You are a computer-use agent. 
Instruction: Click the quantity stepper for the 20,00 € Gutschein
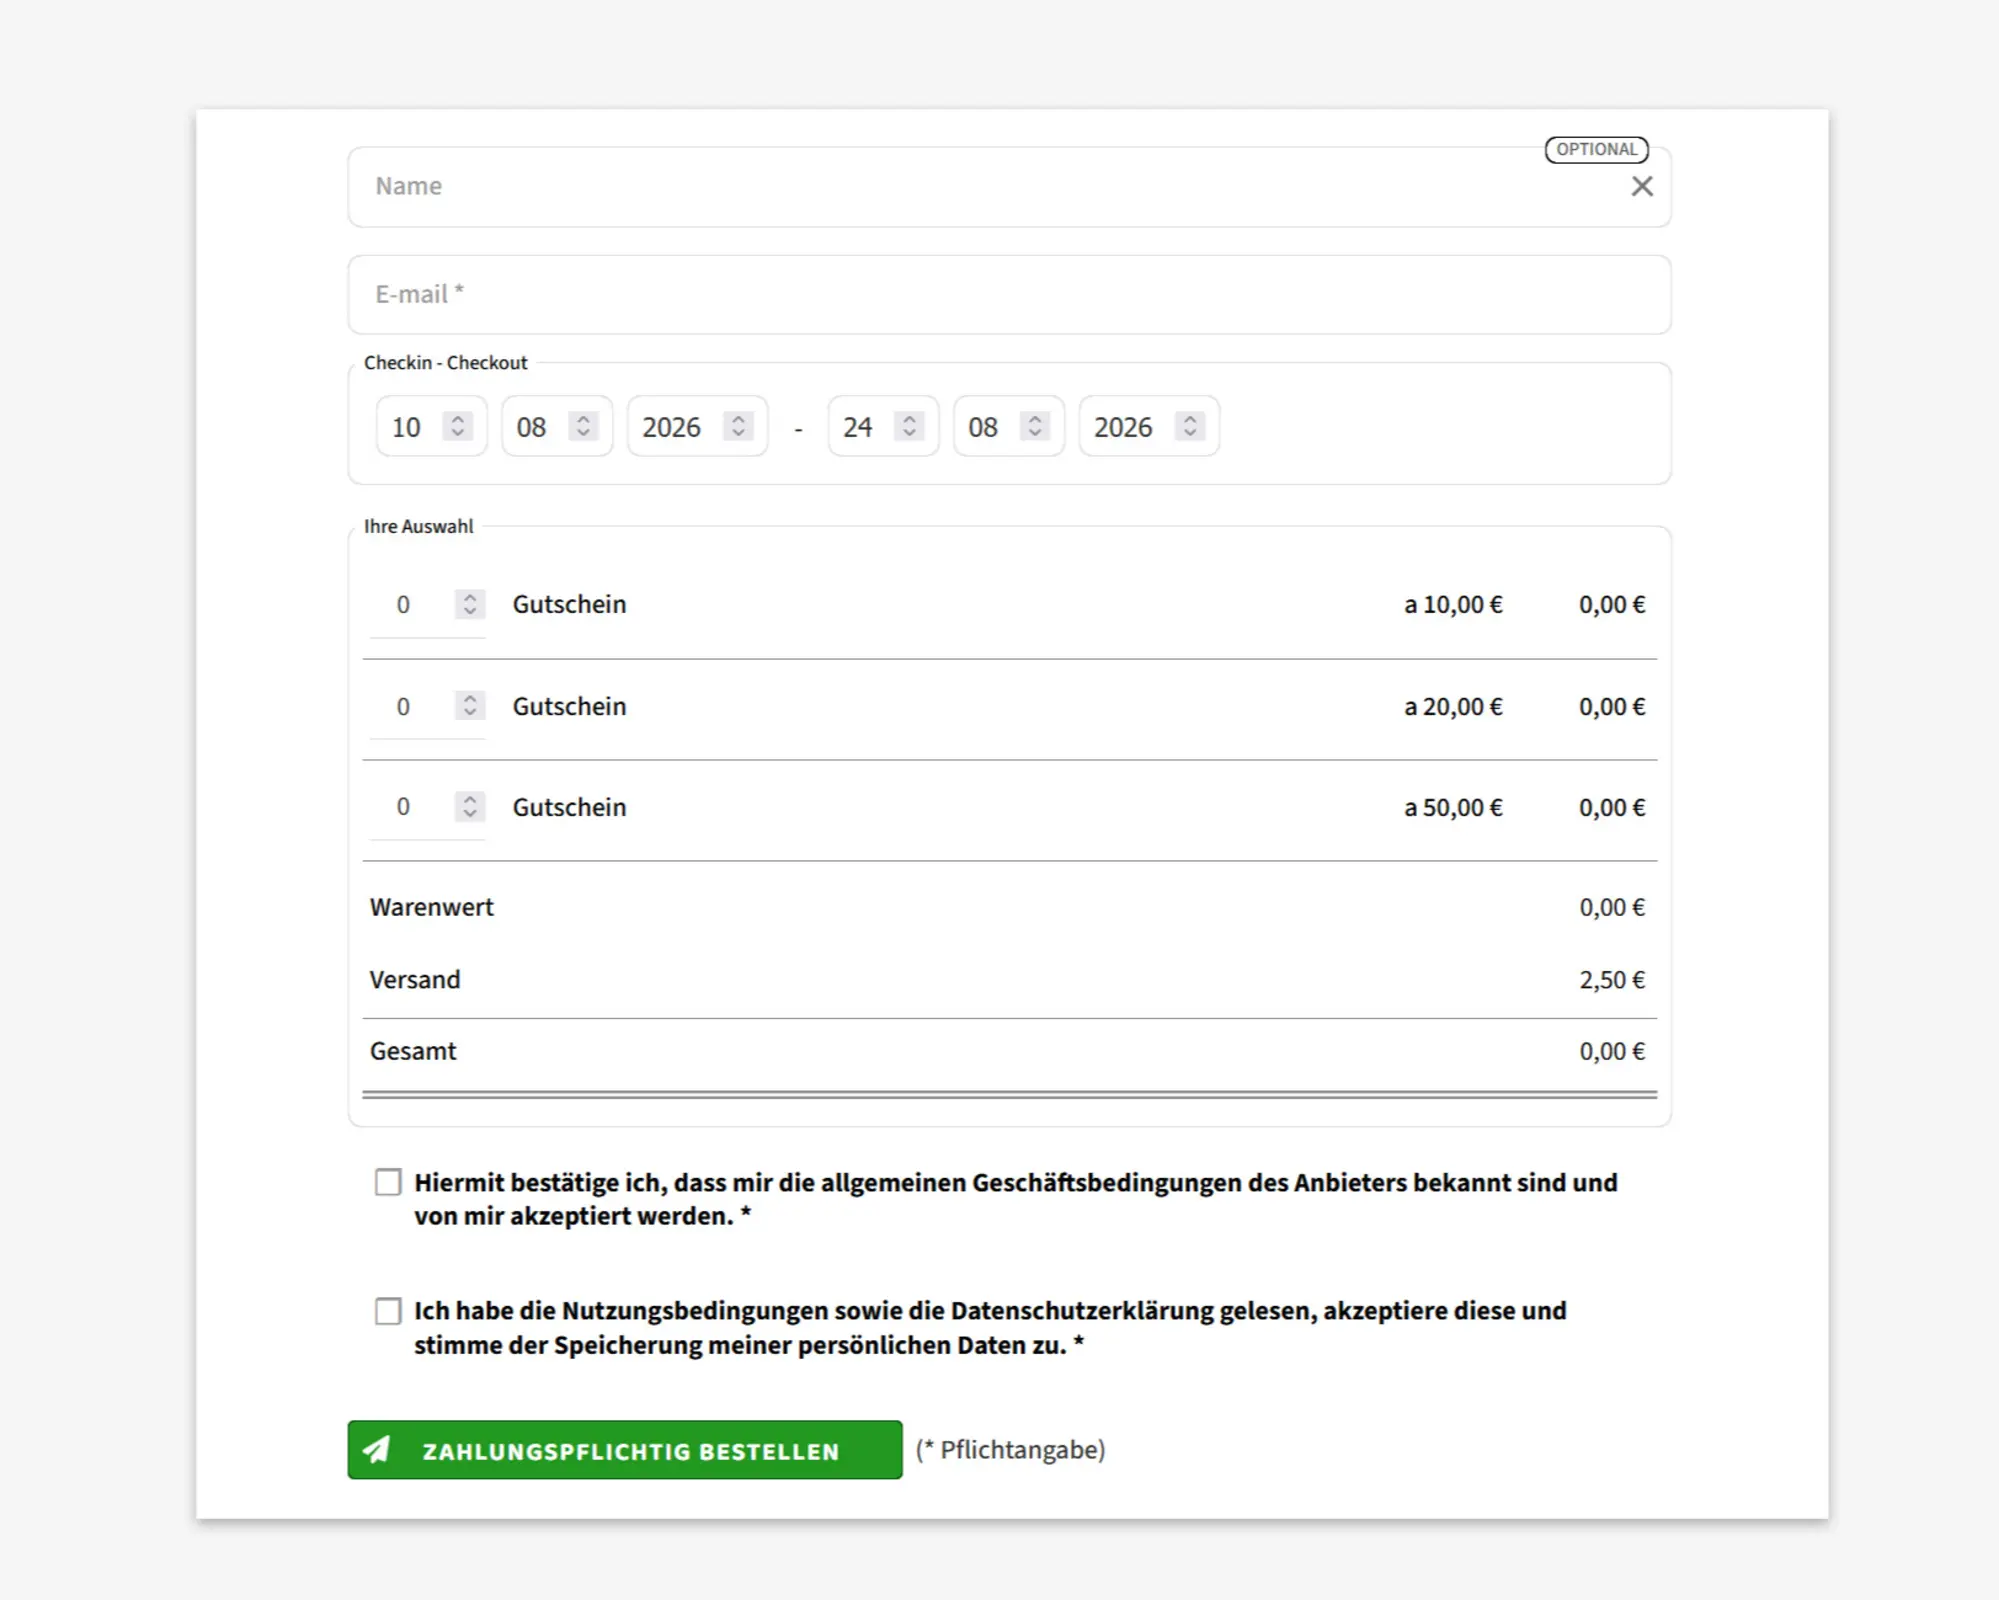tap(469, 706)
